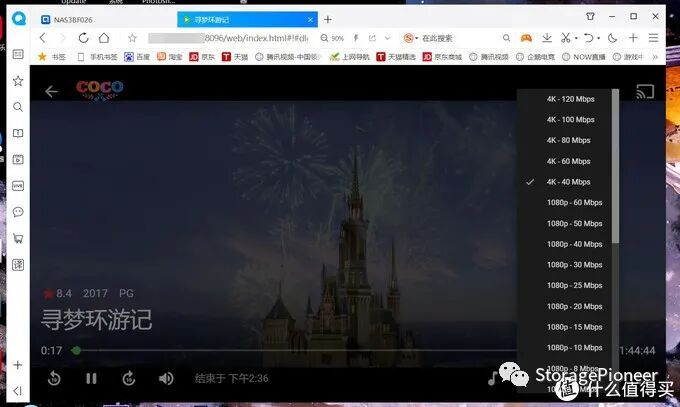Choose 1080p - 15 Mbps quality
Viewport: 680px width, 407px height.
pos(574,327)
